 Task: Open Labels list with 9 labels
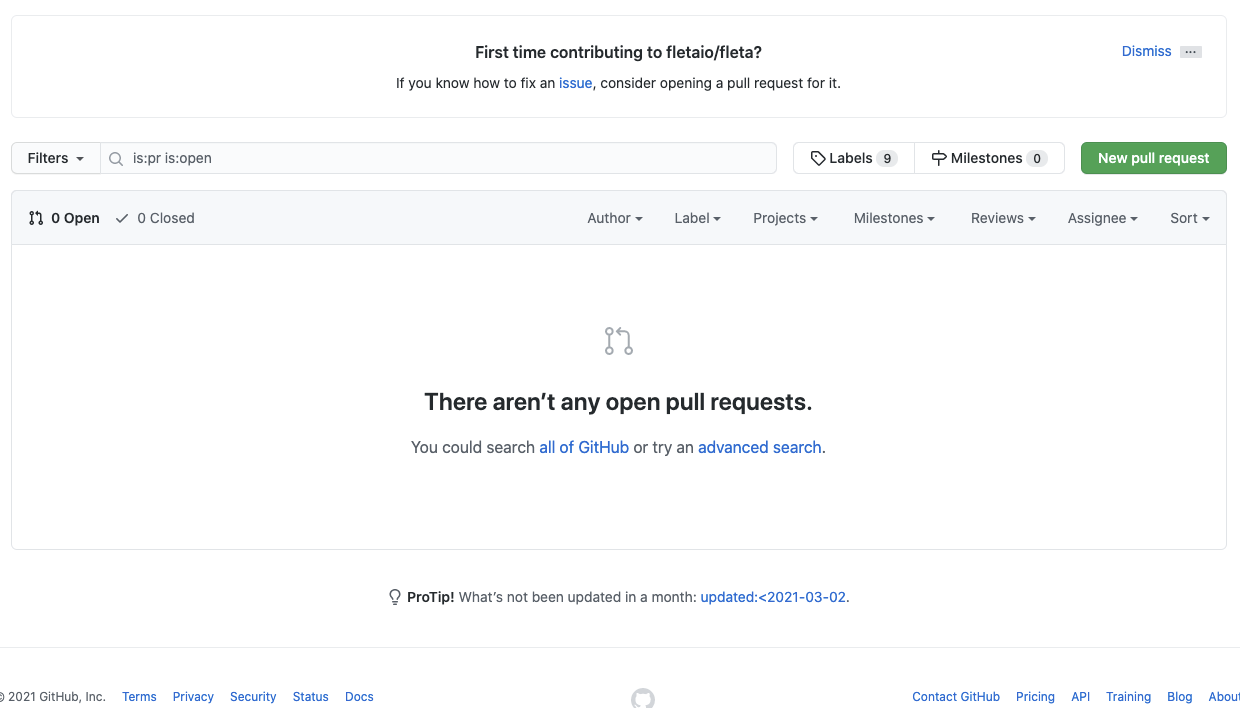pyautogui.click(x=854, y=158)
